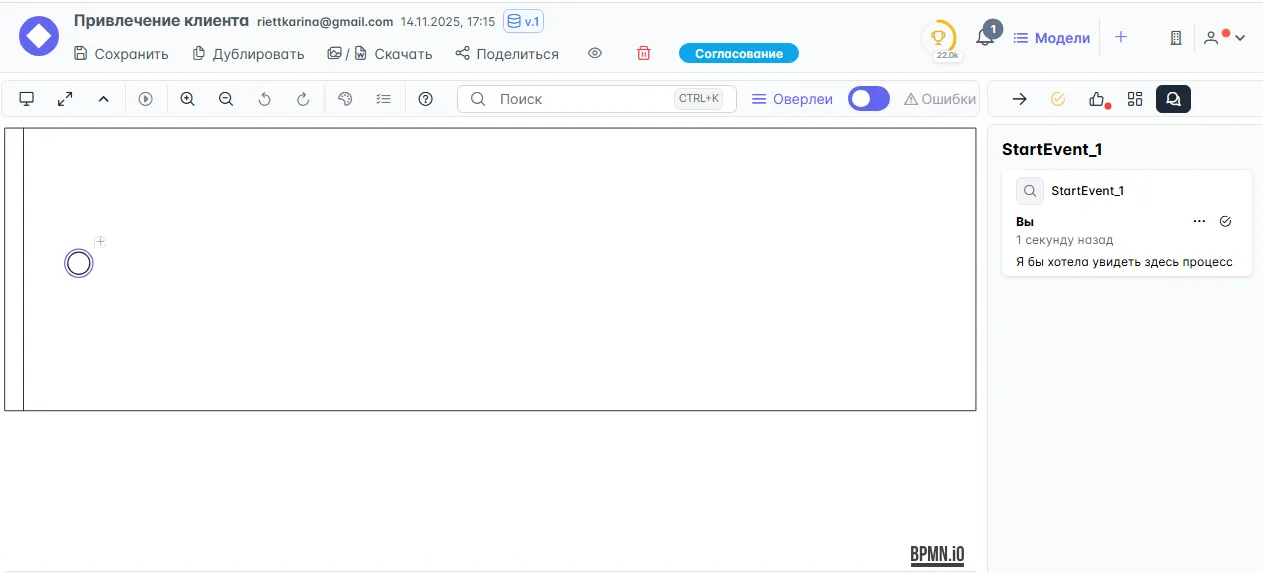Screen dimensions: 1263x573
Task: Switch to the comments panel tab
Action: click(1173, 99)
